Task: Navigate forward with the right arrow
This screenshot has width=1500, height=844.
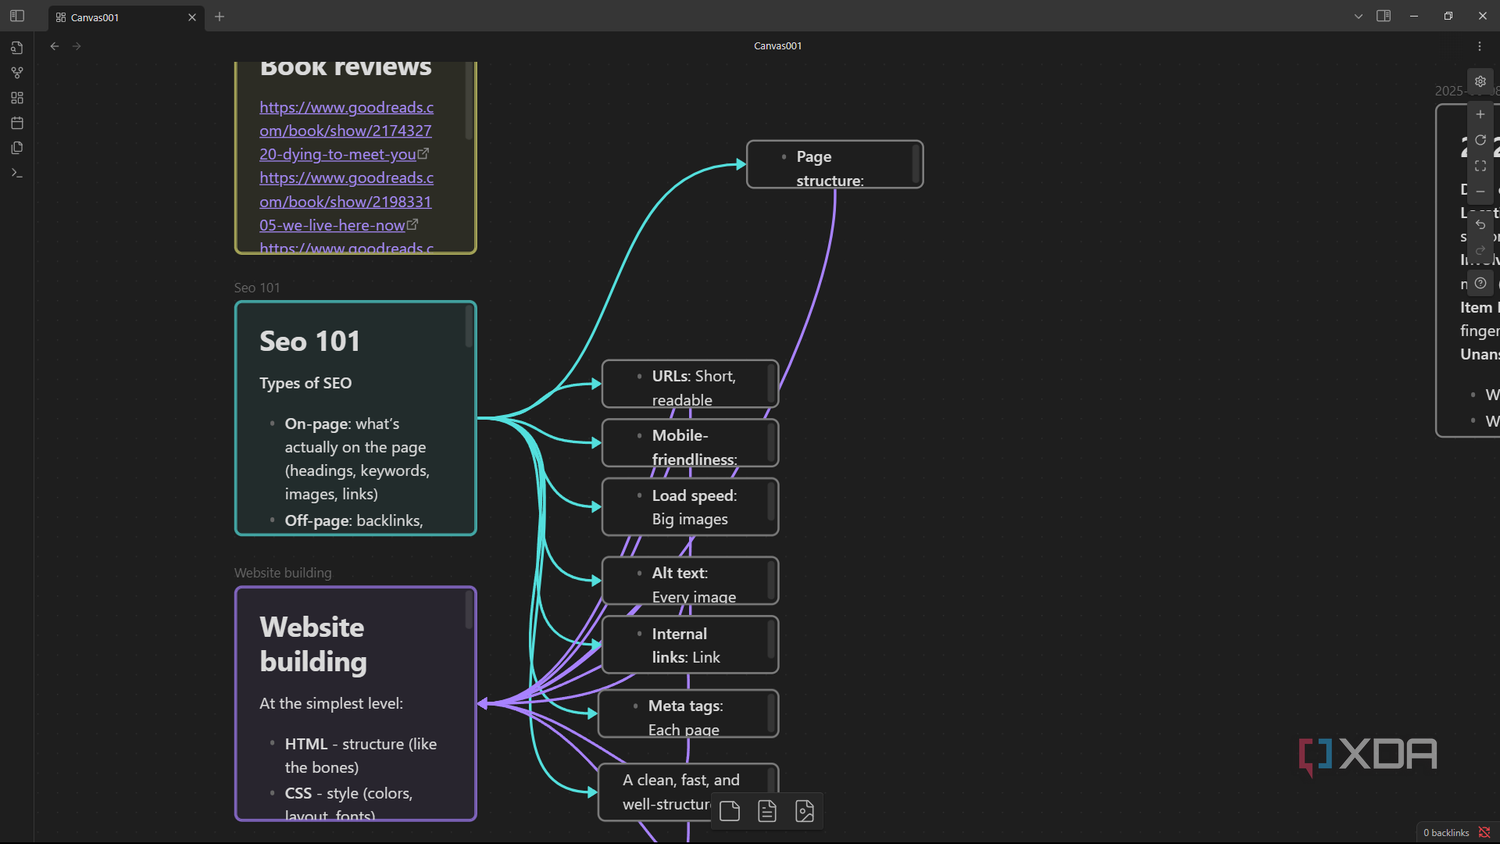Action: [x=77, y=46]
